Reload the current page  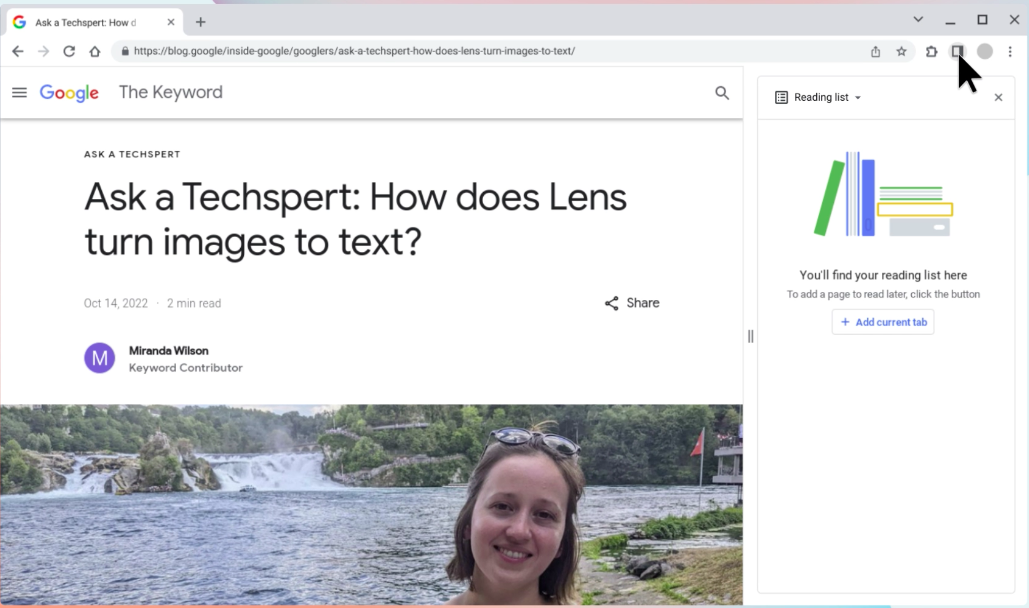[69, 51]
